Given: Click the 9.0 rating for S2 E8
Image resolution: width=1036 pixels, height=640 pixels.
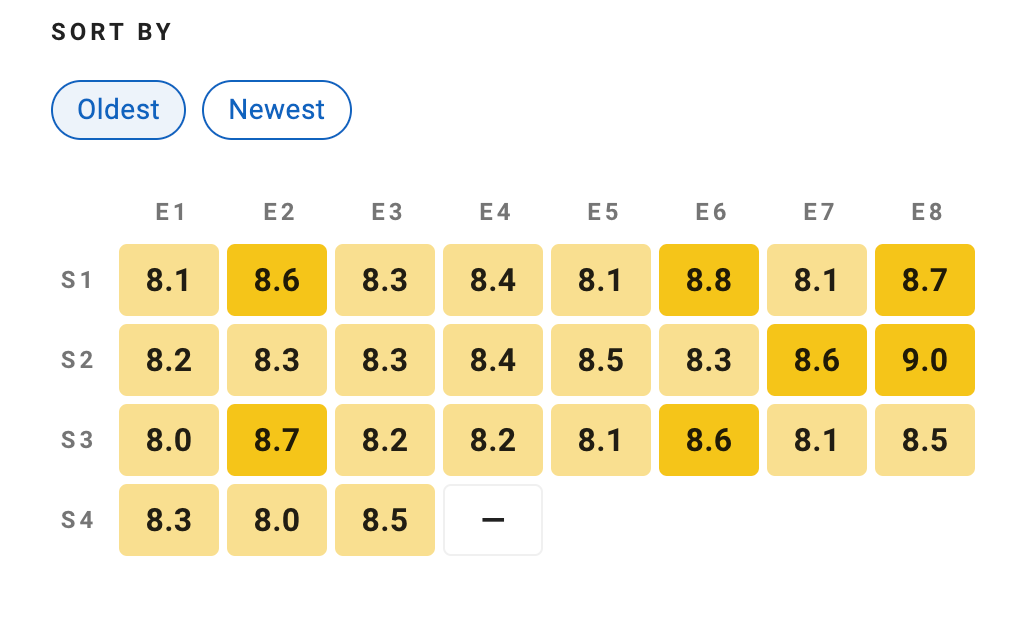Looking at the screenshot, I should point(925,360).
